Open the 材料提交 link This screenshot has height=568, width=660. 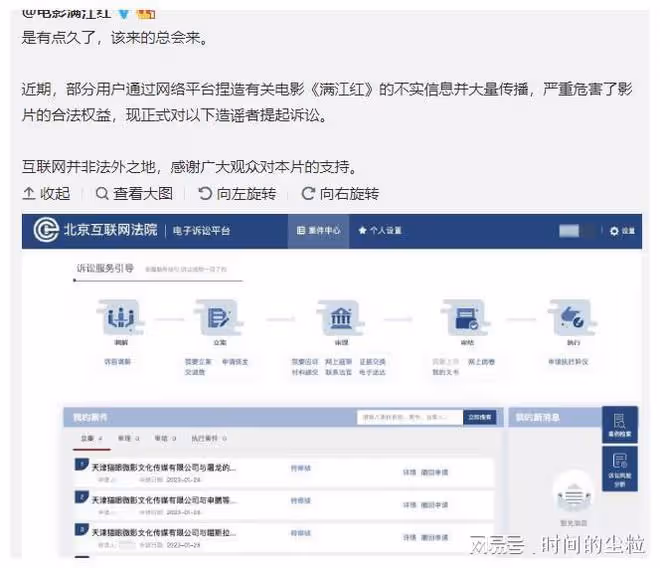click(305, 372)
